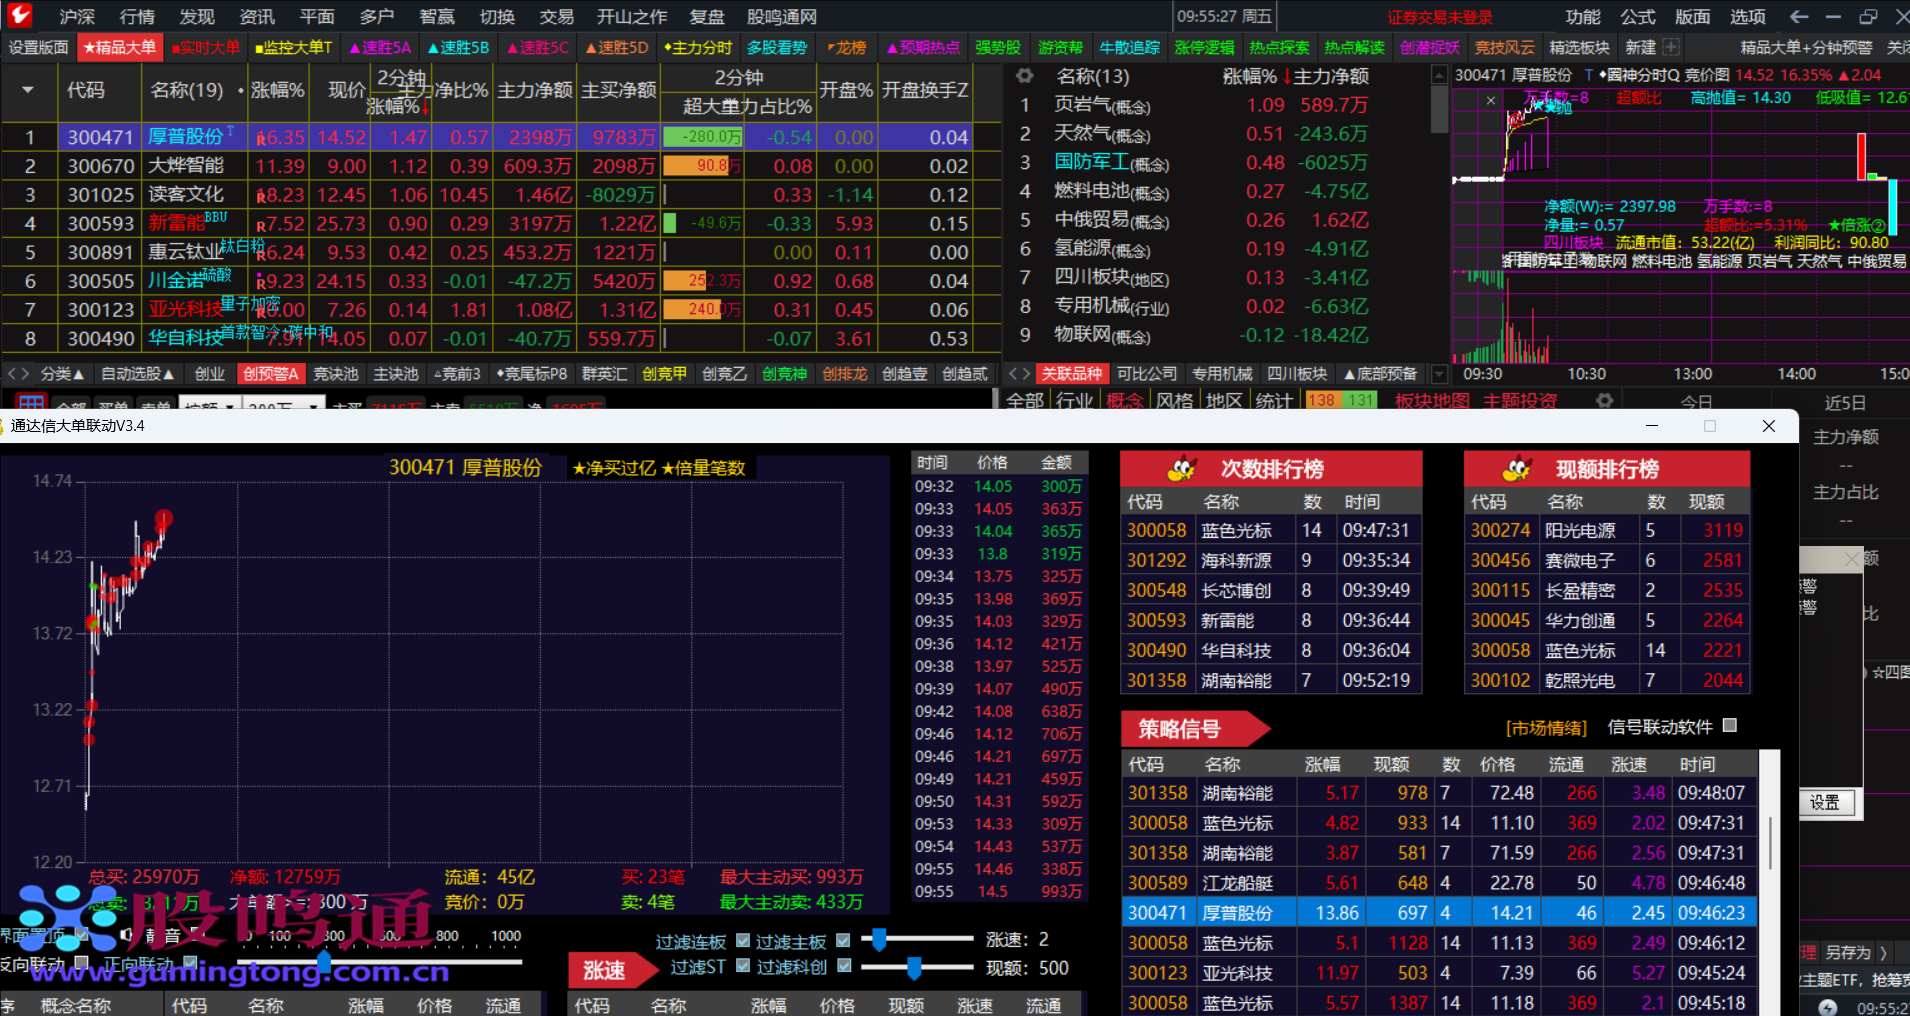Screen dimensions: 1910x1016
Task: Click the mascot icon on 现额排行榜 header
Action: pos(1517,468)
